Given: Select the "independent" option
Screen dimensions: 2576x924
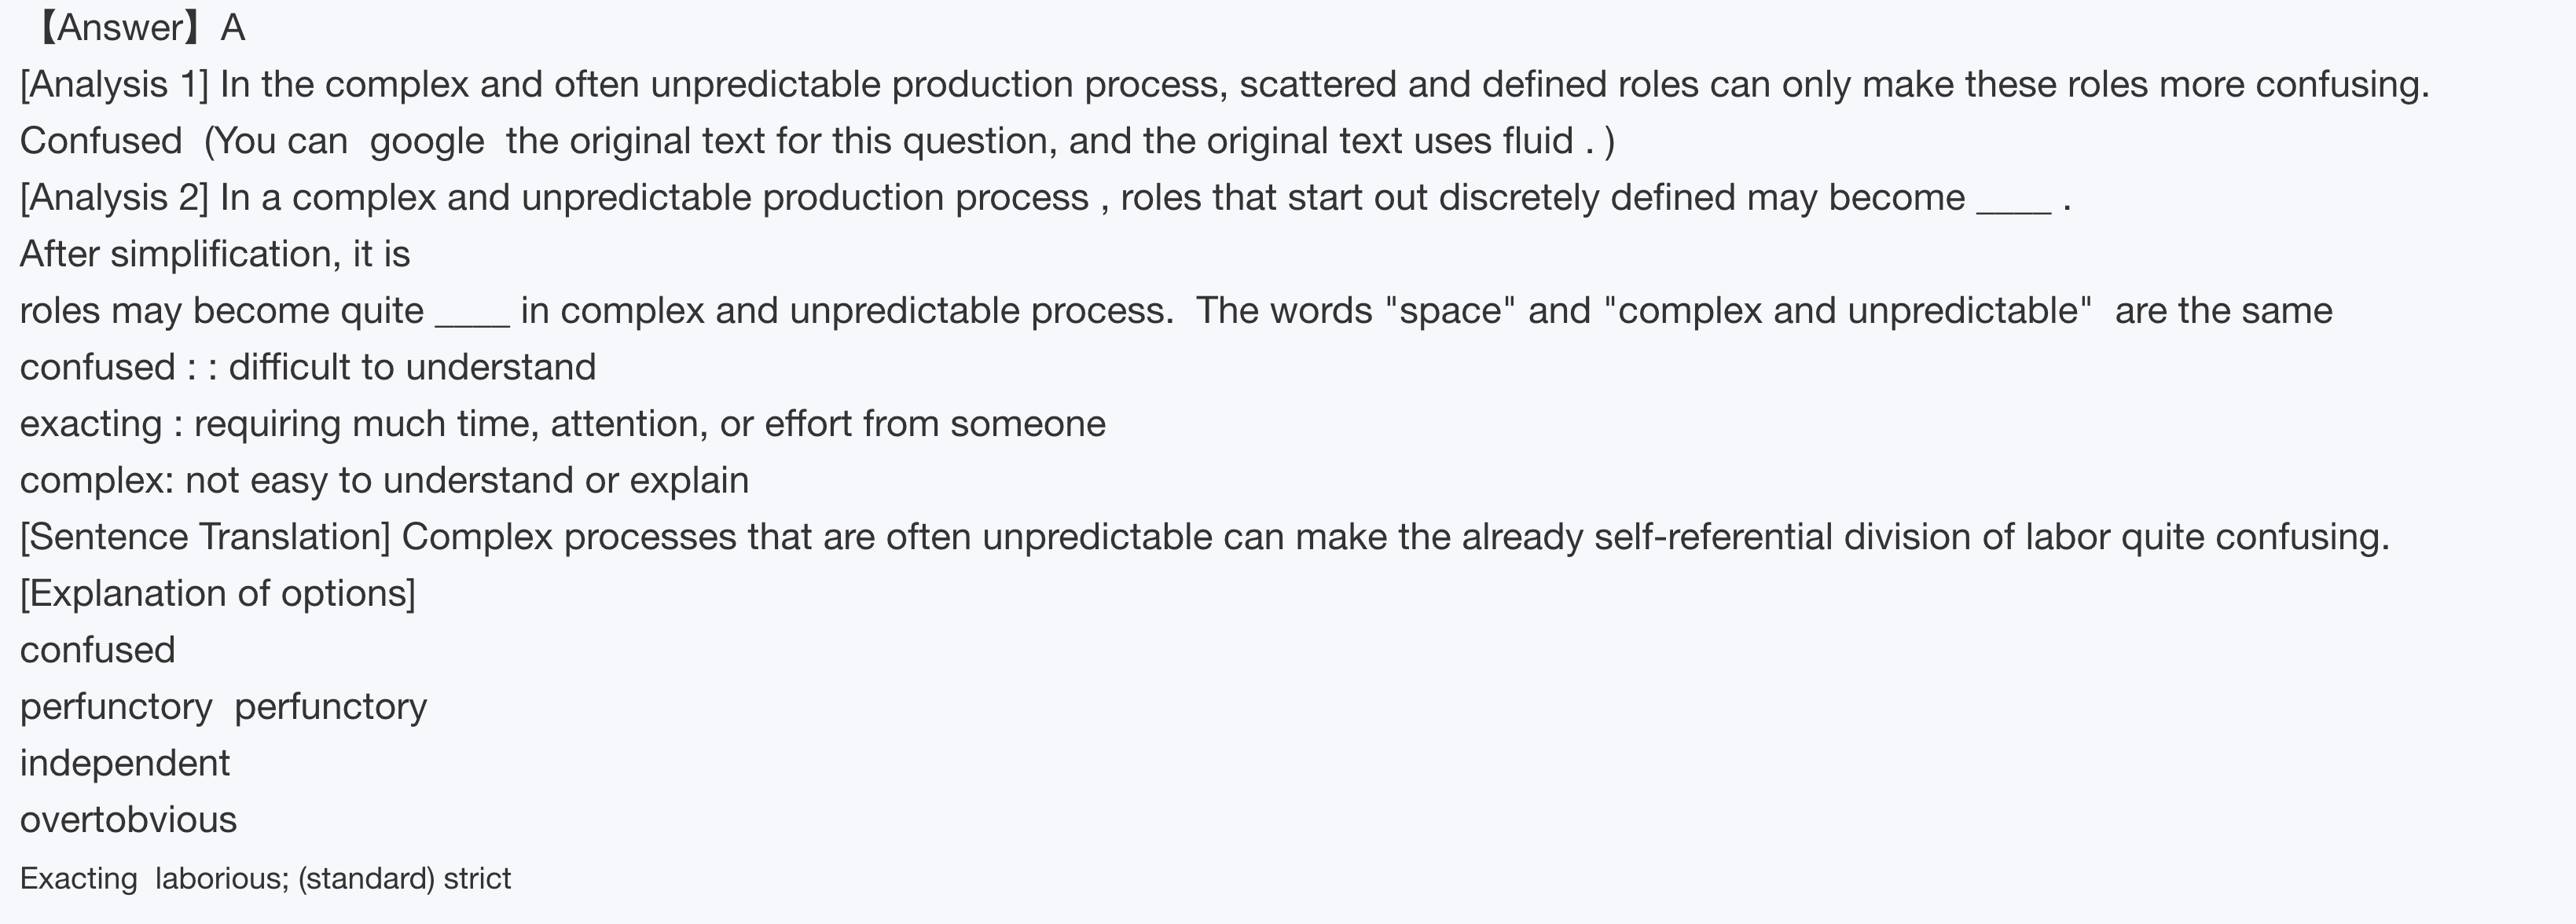Looking at the screenshot, I should tap(125, 764).
